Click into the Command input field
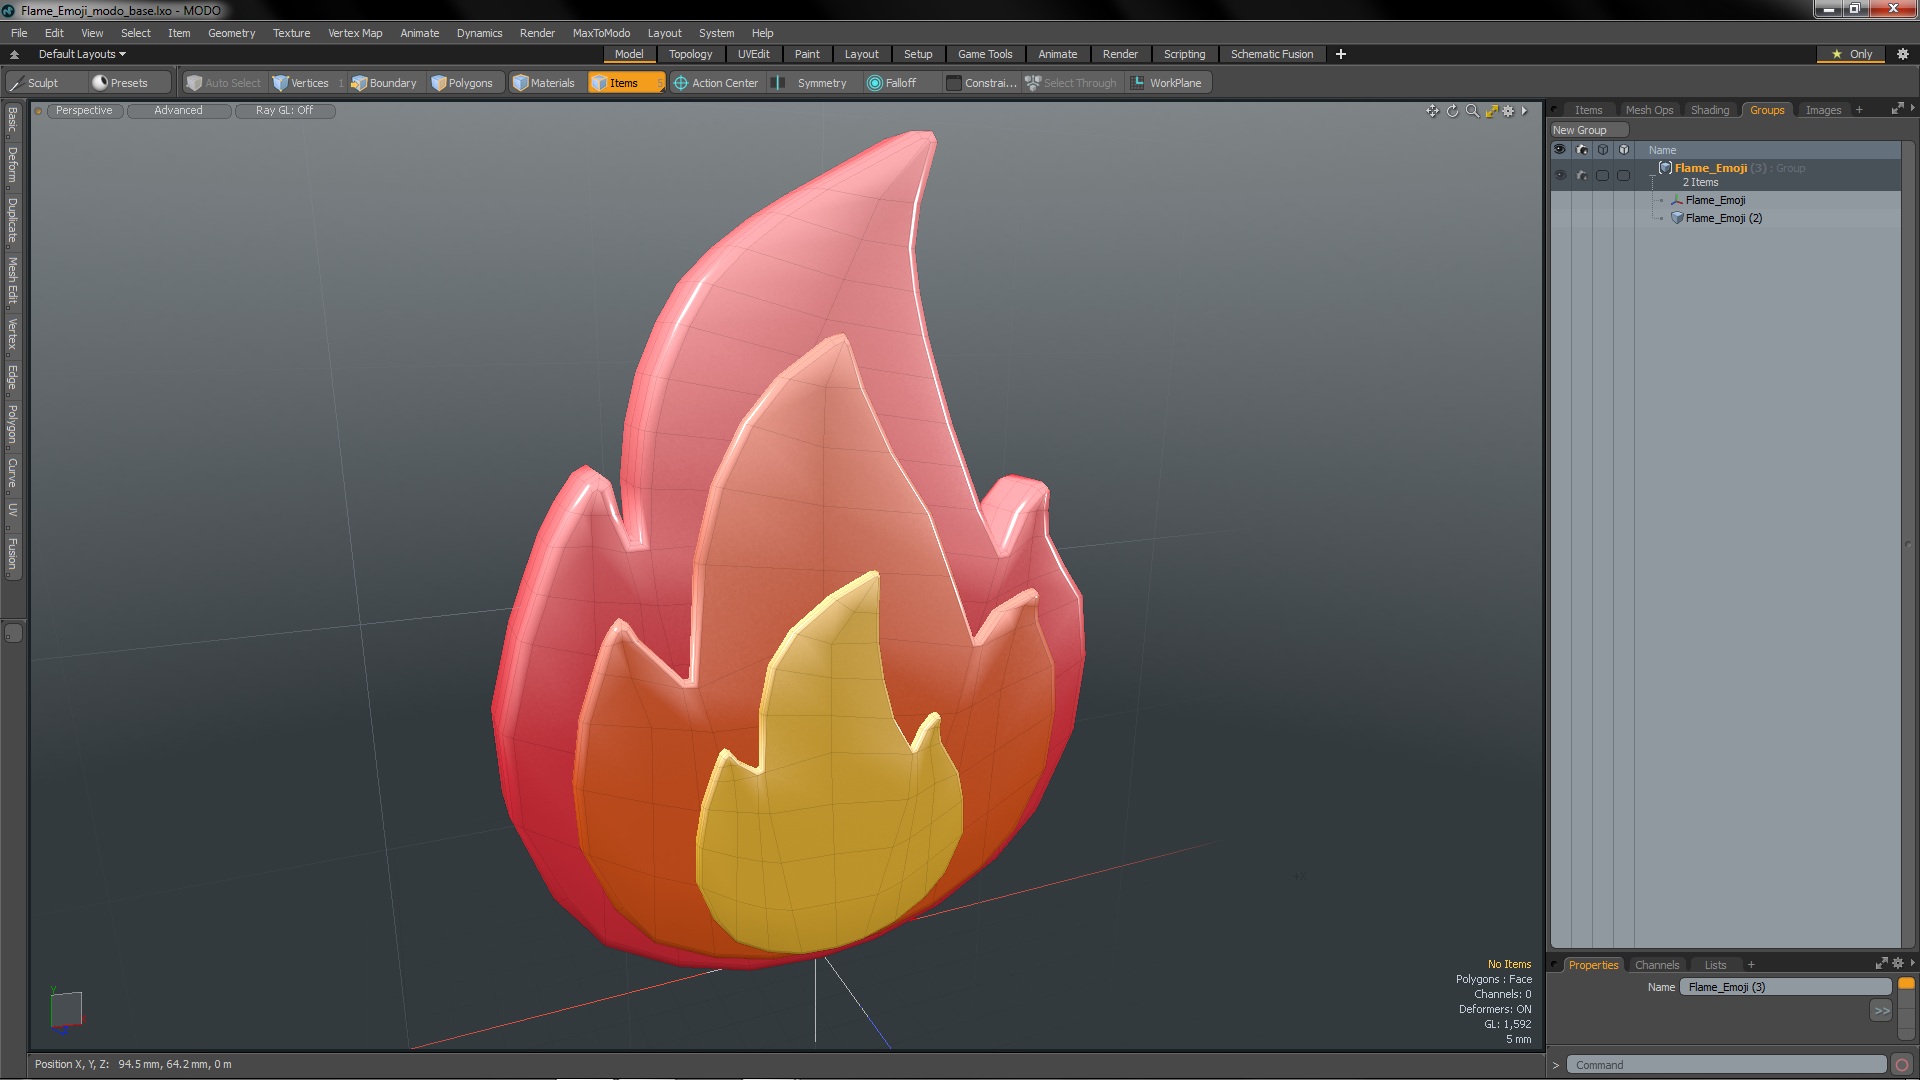Screen dimensions: 1920x1080 point(1726,1065)
